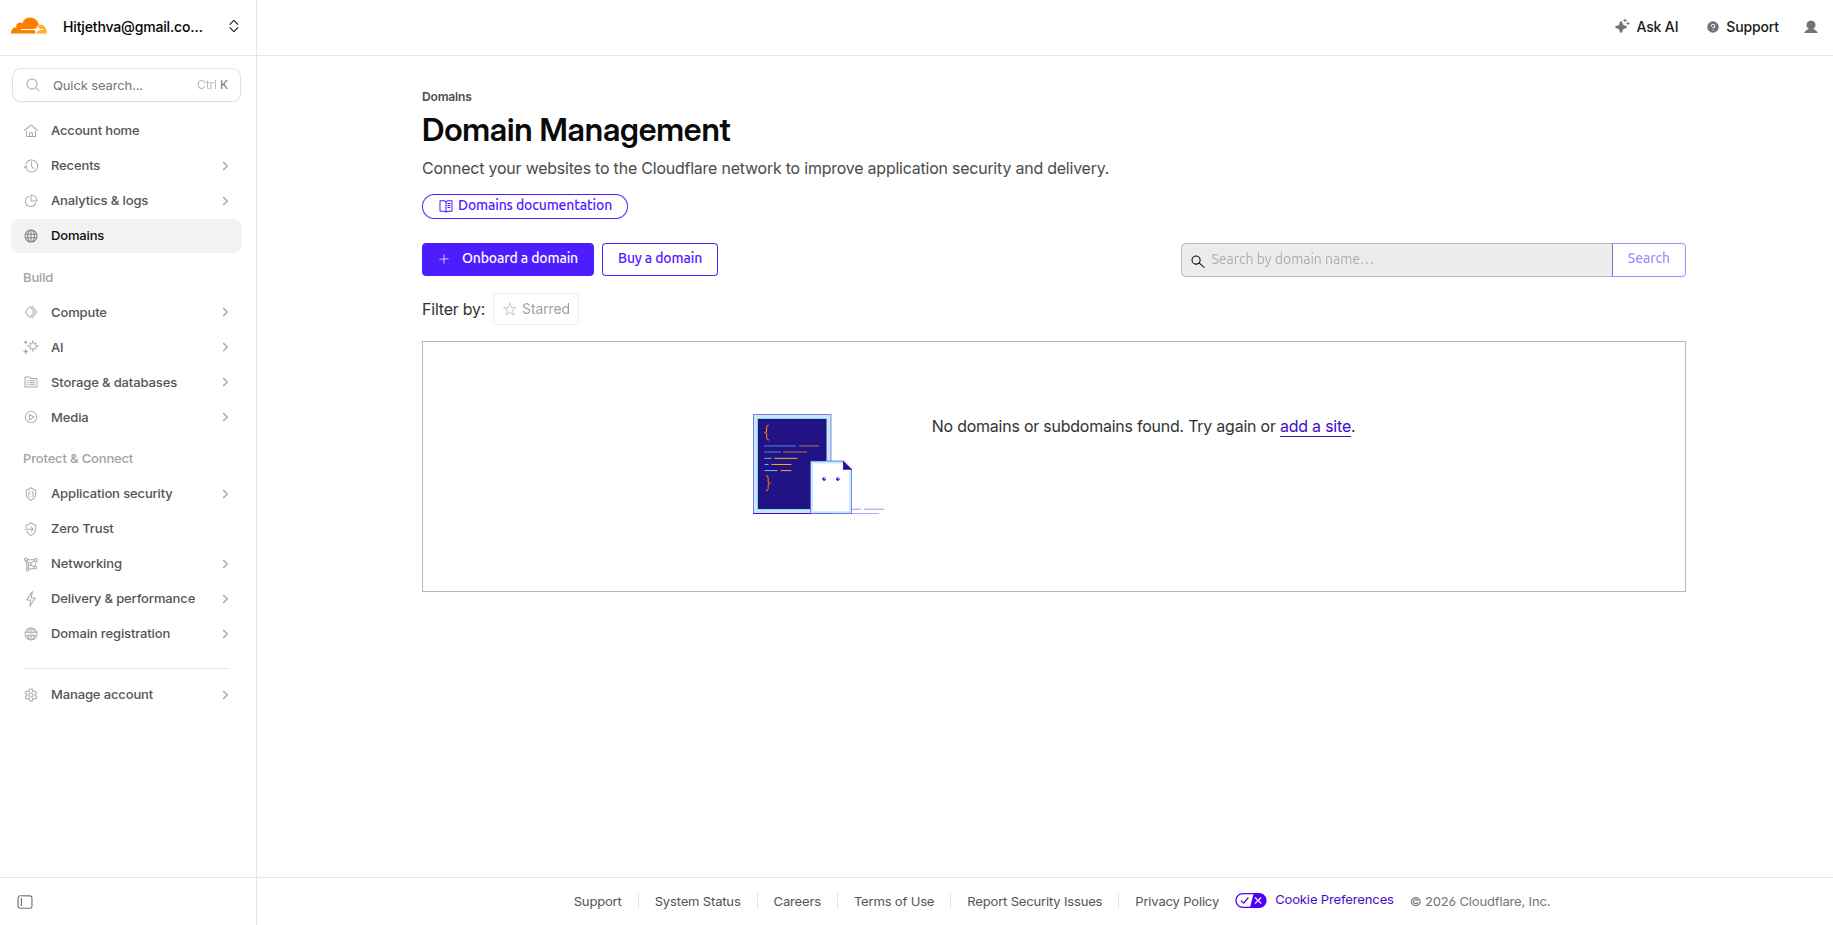Open the account switcher dropdown
The image size is (1833, 925).
tap(233, 27)
